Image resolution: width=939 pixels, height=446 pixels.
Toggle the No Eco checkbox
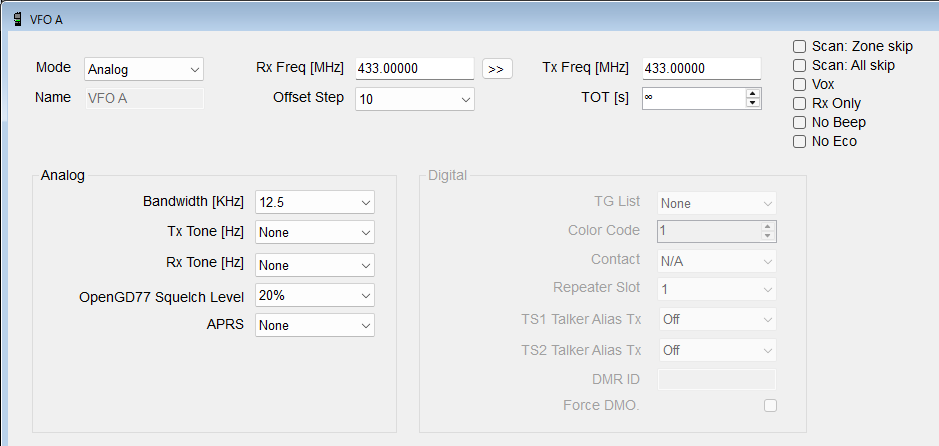click(799, 141)
